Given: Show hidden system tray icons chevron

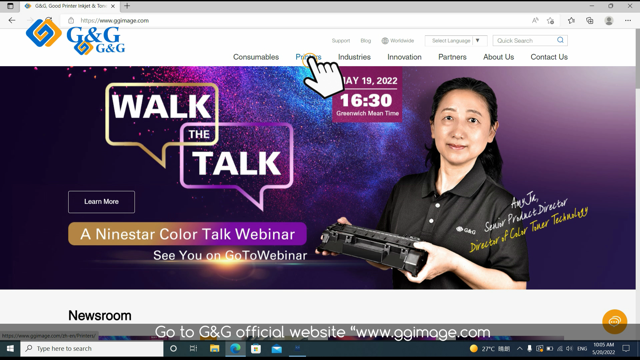Looking at the screenshot, I should (x=519, y=349).
